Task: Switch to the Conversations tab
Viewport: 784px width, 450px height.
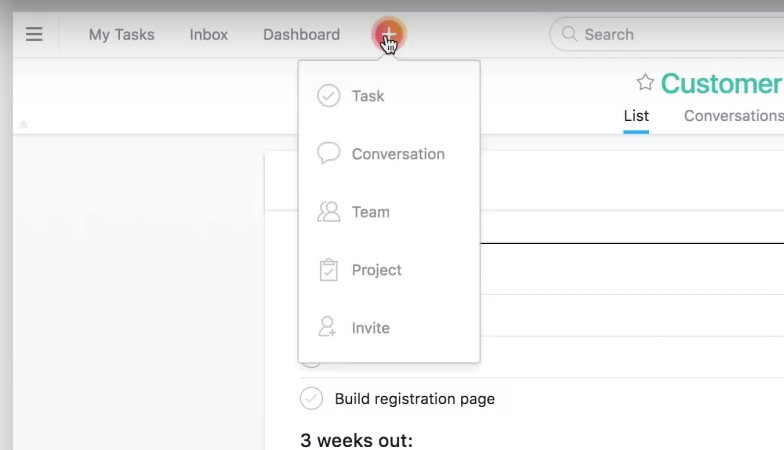Action: [x=734, y=116]
